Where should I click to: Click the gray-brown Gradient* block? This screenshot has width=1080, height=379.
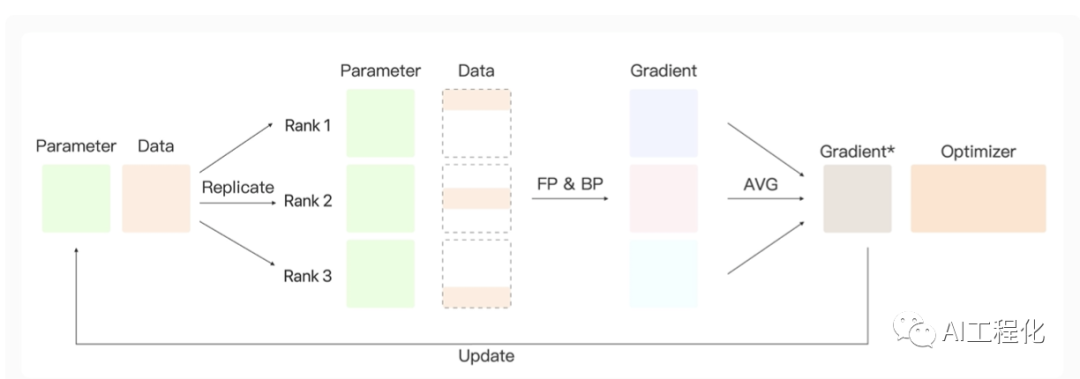pyautogui.click(x=858, y=198)
